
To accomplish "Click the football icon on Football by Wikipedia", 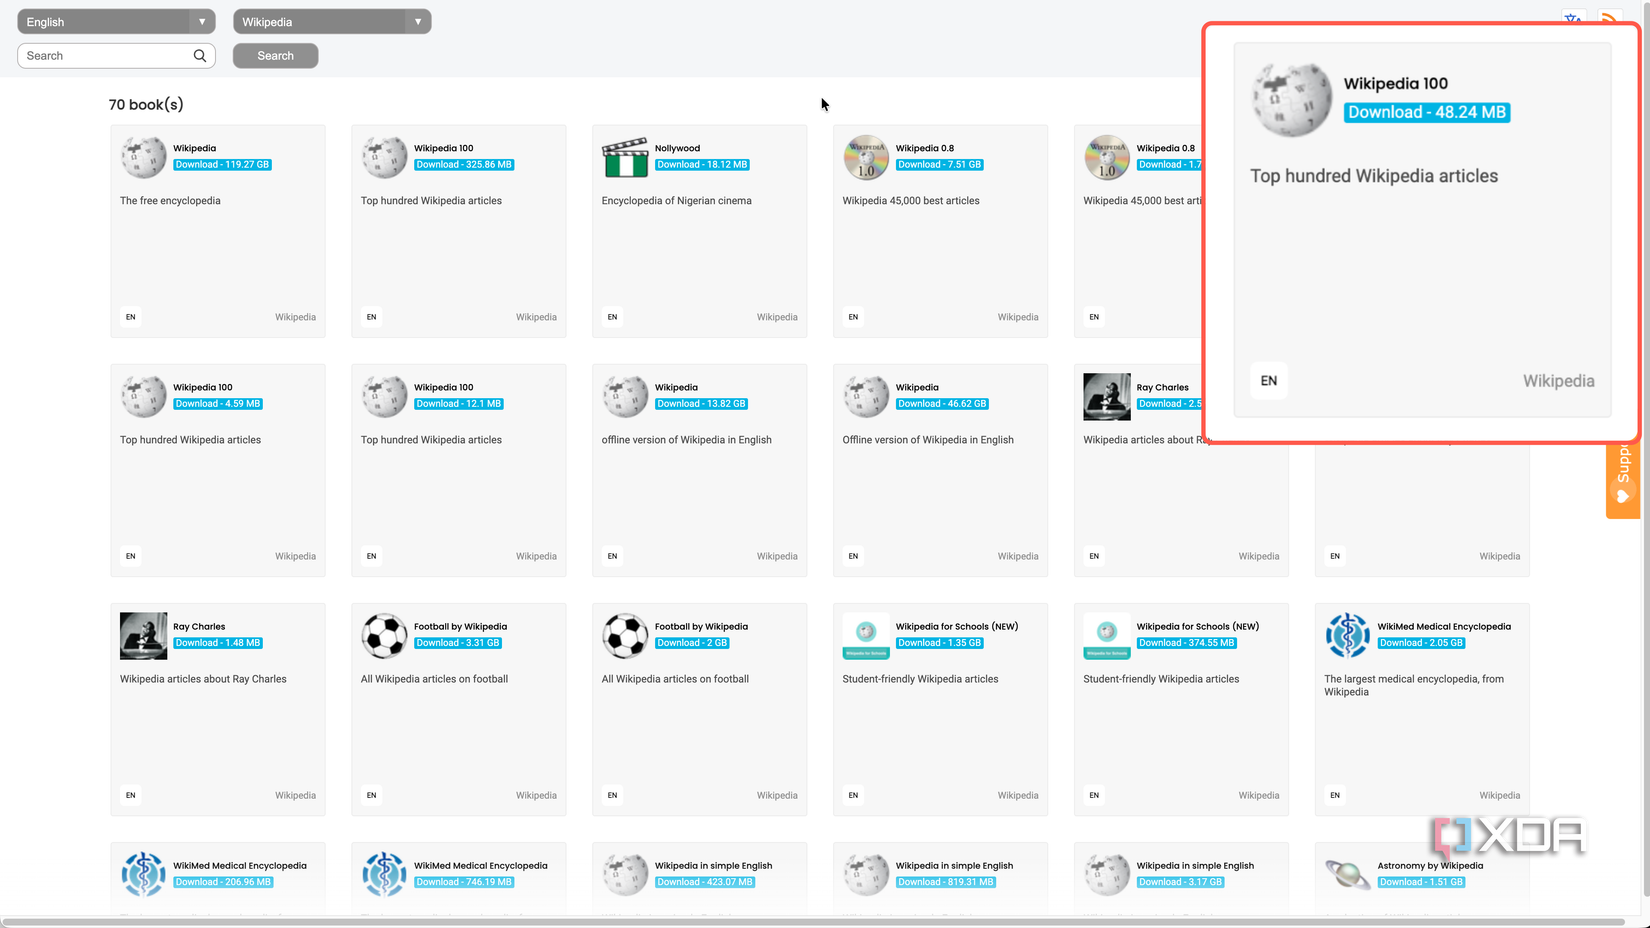I will tap(383, 635).
